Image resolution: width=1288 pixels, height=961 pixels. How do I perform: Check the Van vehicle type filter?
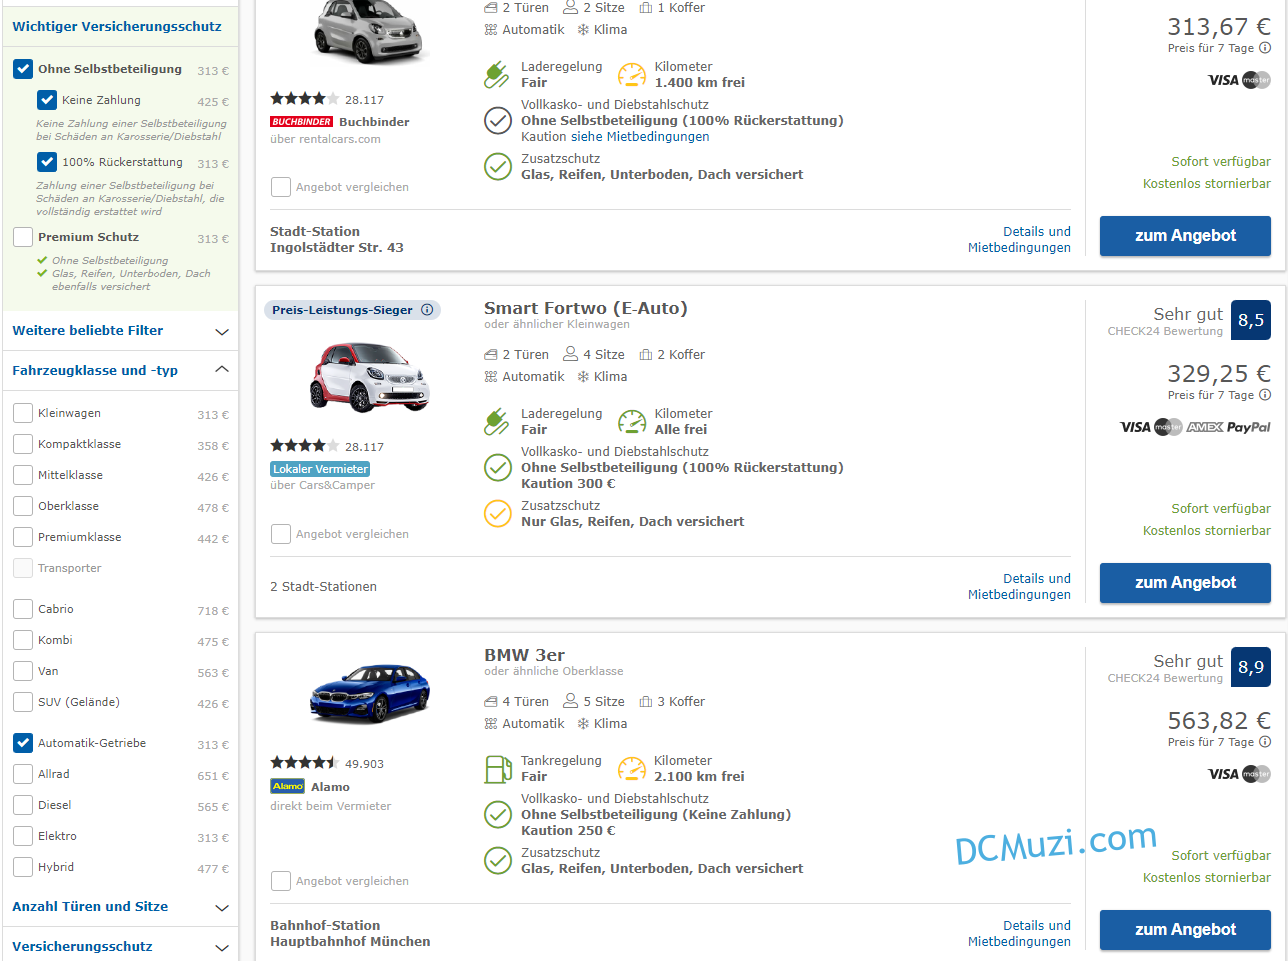pyautogui.click(x=23, y=671)
